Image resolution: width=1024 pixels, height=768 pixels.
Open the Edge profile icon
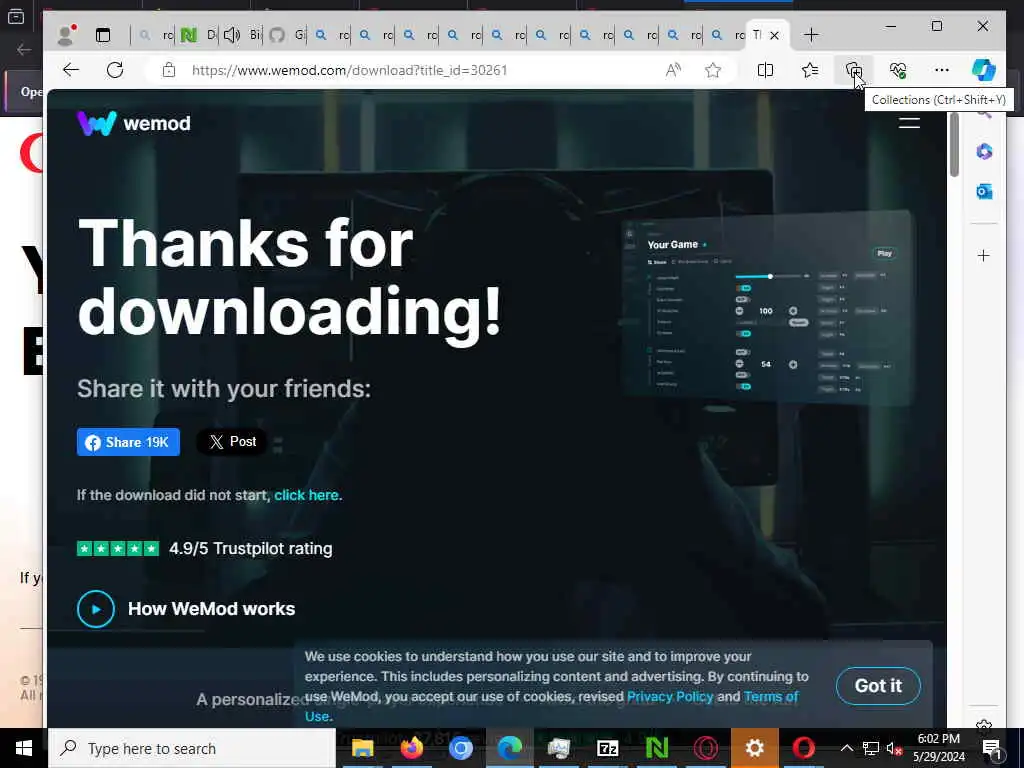tap(65, 35)
